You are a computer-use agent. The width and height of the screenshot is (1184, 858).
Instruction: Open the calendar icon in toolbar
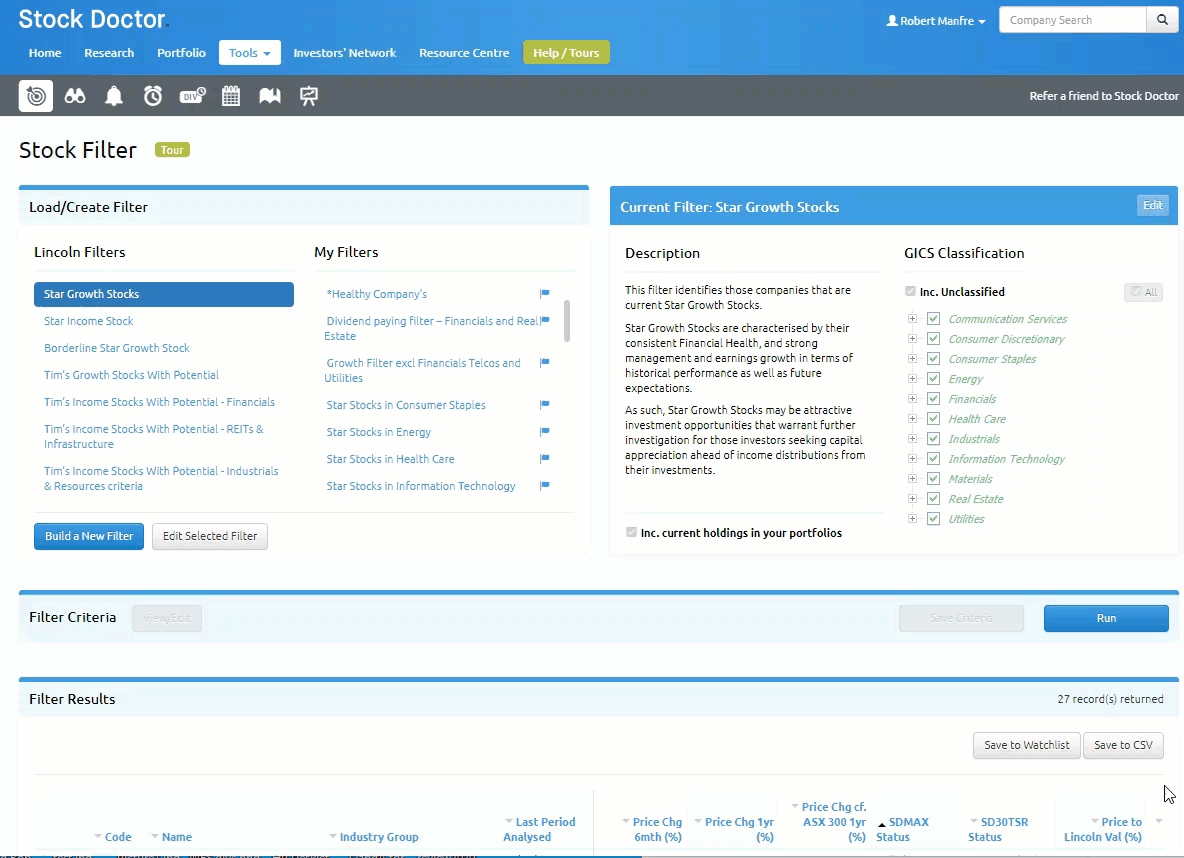click(231, 96)
